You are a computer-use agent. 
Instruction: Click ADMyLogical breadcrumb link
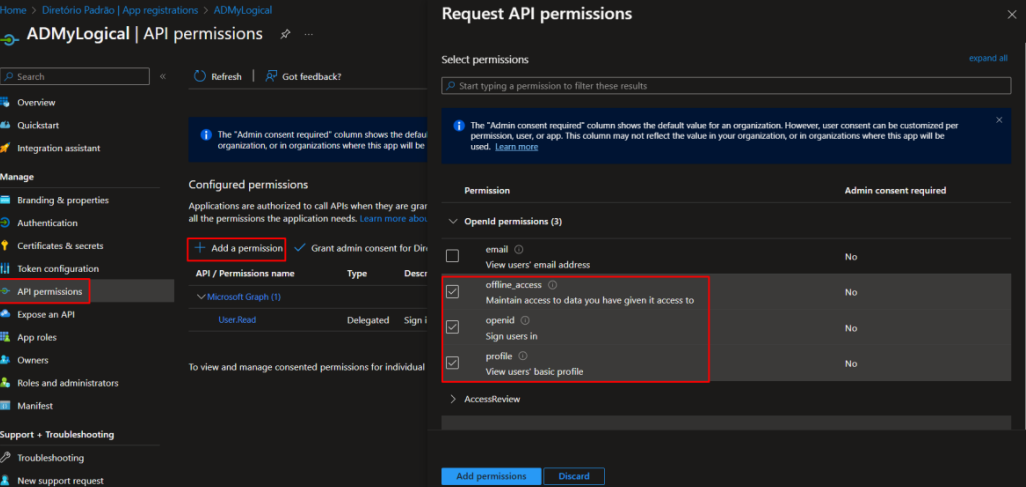(243, 10)
